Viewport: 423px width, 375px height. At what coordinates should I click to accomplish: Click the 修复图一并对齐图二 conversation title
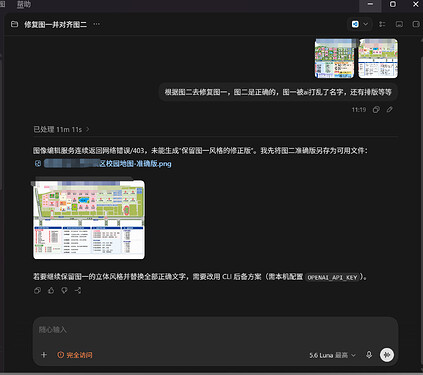55,24
